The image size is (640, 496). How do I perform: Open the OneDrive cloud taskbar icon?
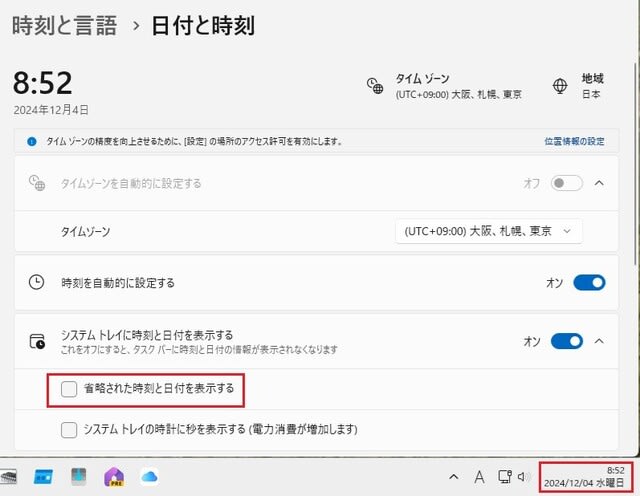tap(149, 476)
